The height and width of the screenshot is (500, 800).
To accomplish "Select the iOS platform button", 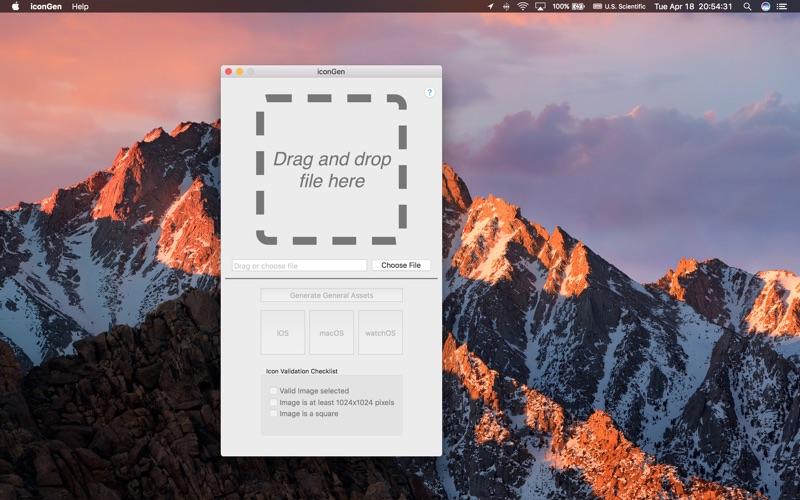I will (282, 332).
